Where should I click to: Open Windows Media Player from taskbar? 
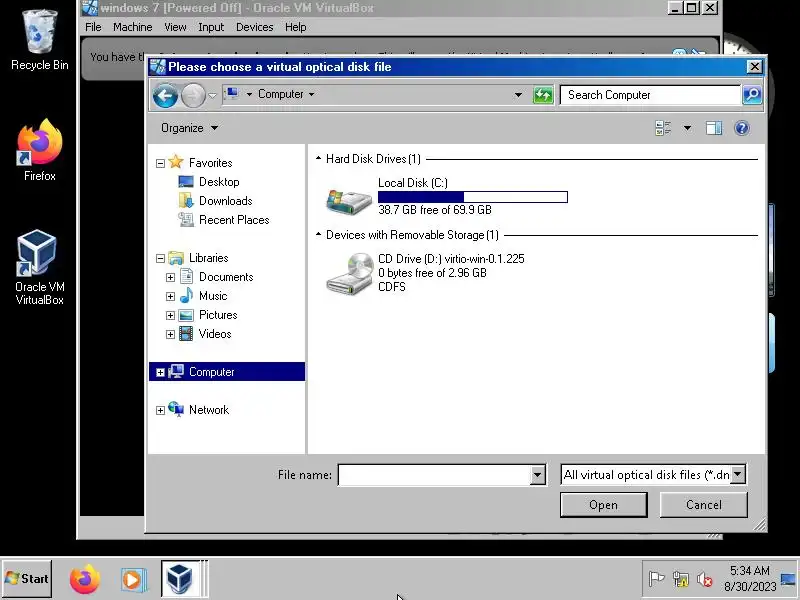[x=134, y=579]
